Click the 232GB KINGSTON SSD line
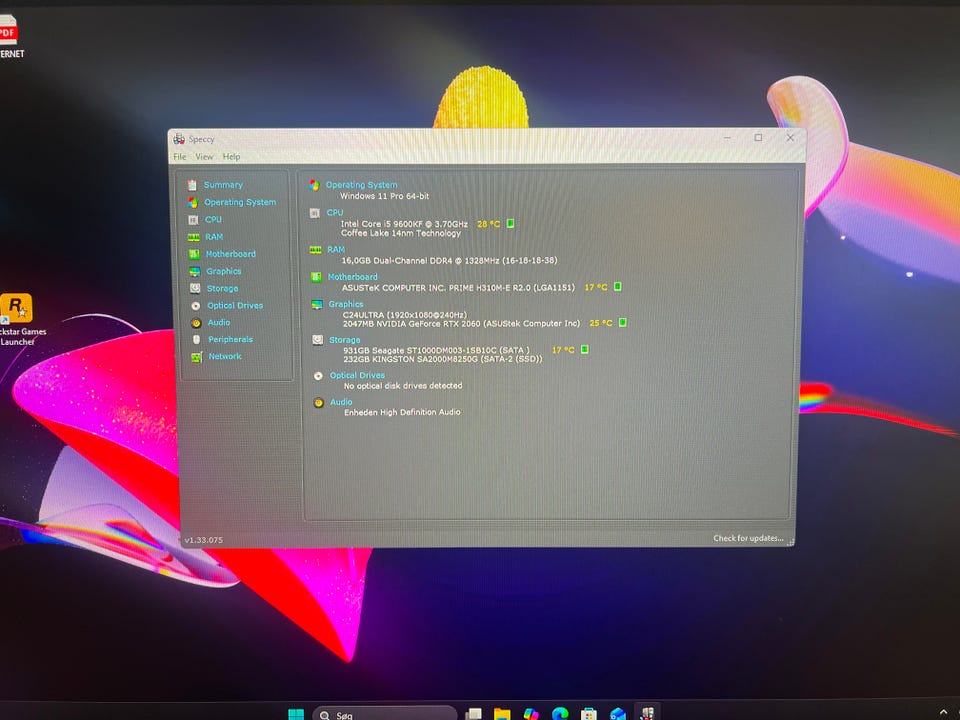Viewport: 960px width, 720px height. tap(443, 359)
